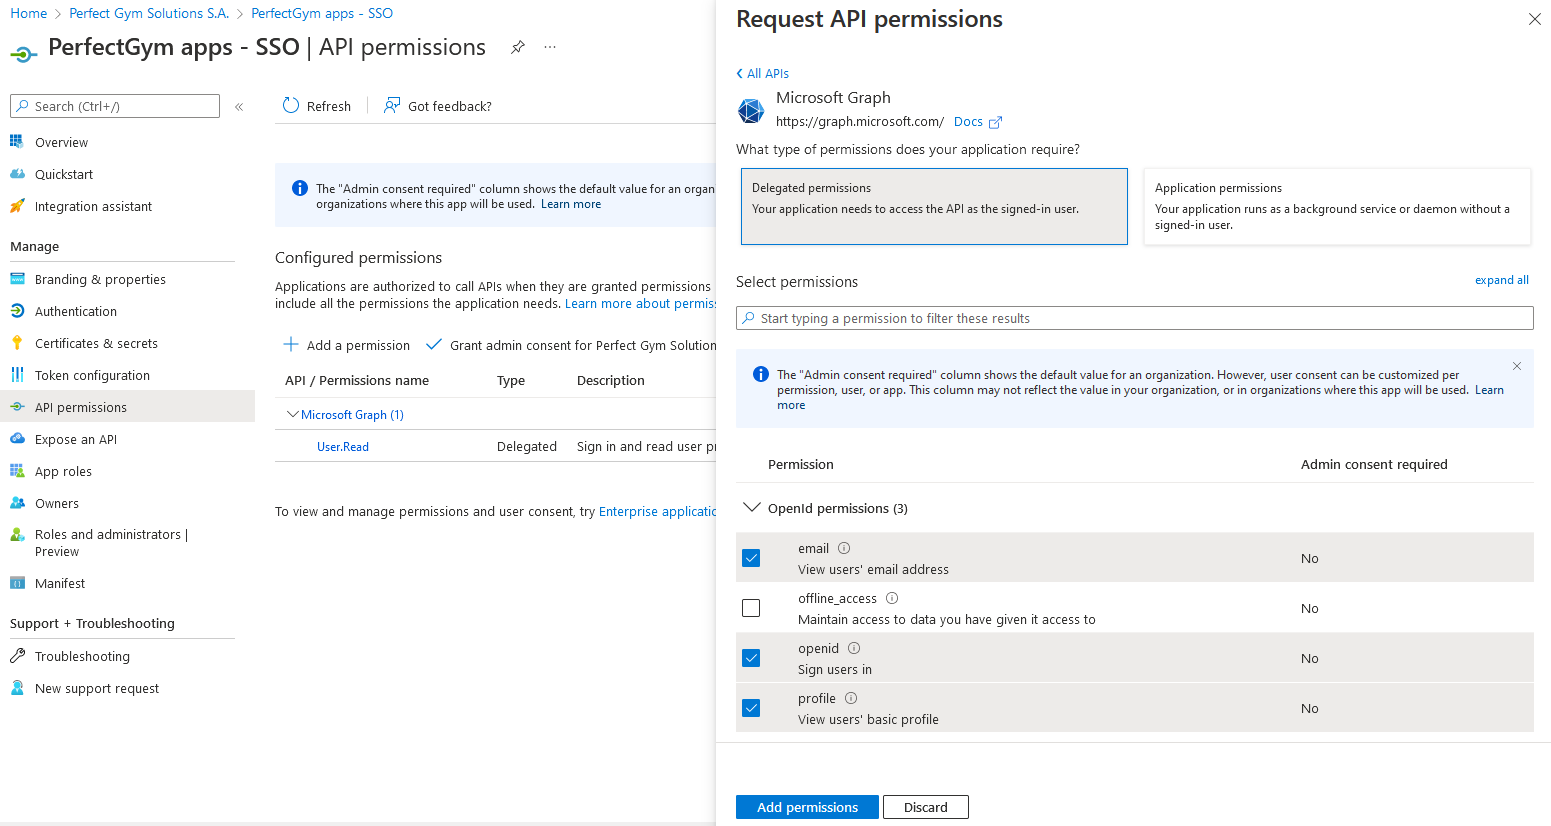Collapse the OpenId permissions group
This screenshot has height=826, width=1551.
click(x=752, y=508)
